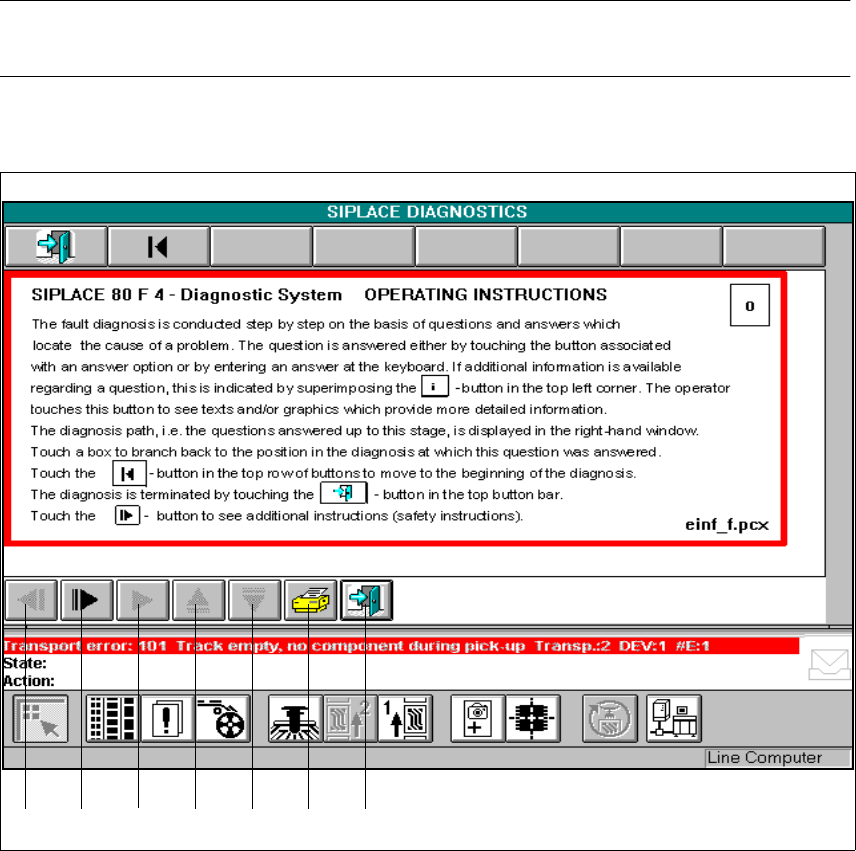Show additional instructions with next-page button
The height and width of the screenshot is (851, 856).
[x=87, y=600]
